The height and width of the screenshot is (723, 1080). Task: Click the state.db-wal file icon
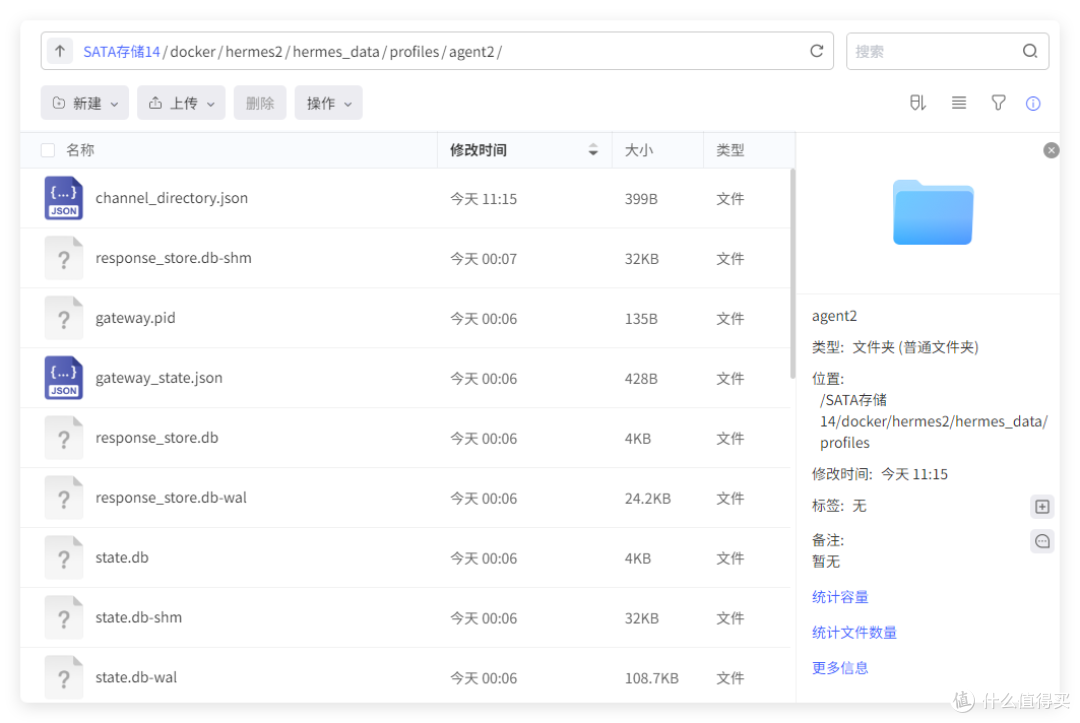[x=63, y=678]
